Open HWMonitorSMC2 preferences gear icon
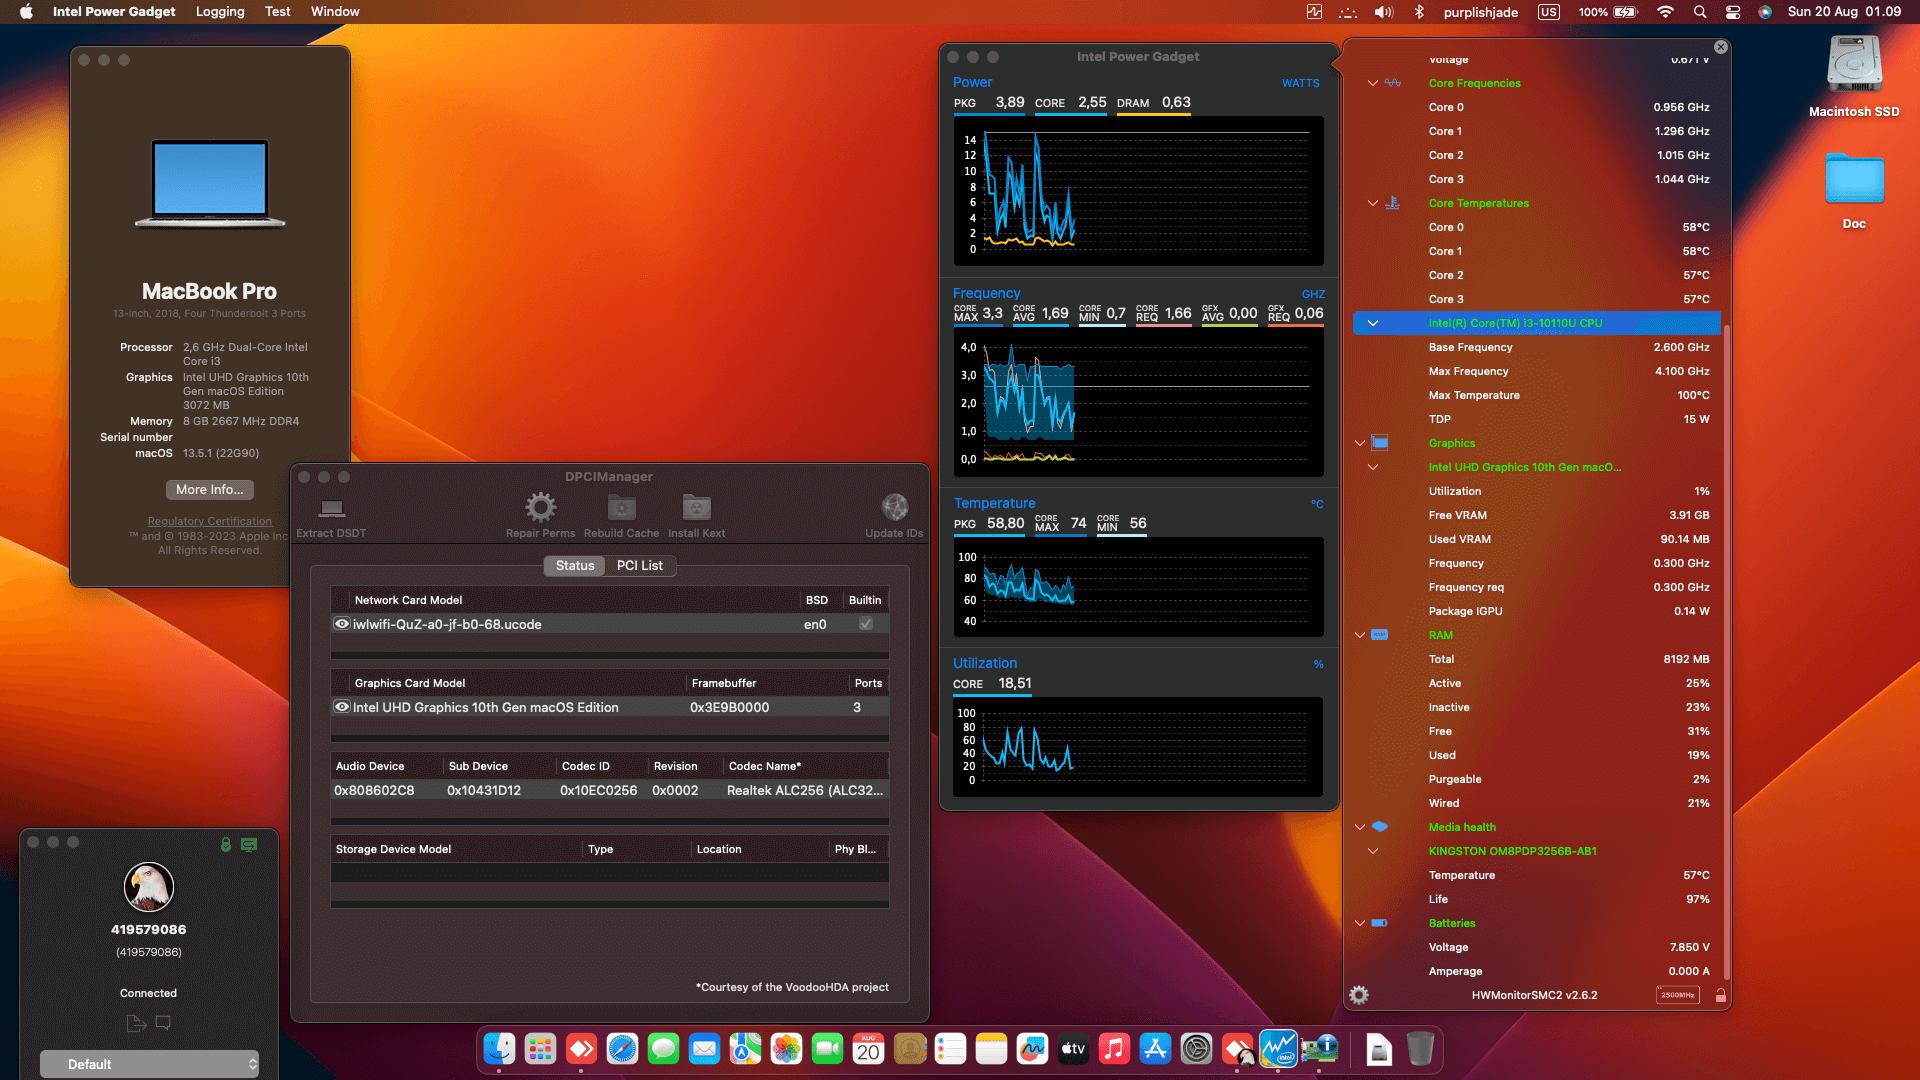This screenshot has width=1920, height=1080. [x=1359, y=995]
